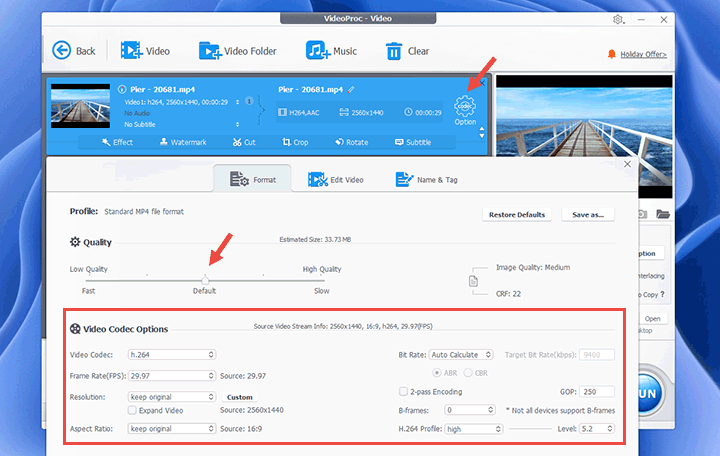Viewport: 720px width, 456px height.
Task: Open the Frame Rate dropdown
Action: [x=172, y=376]
